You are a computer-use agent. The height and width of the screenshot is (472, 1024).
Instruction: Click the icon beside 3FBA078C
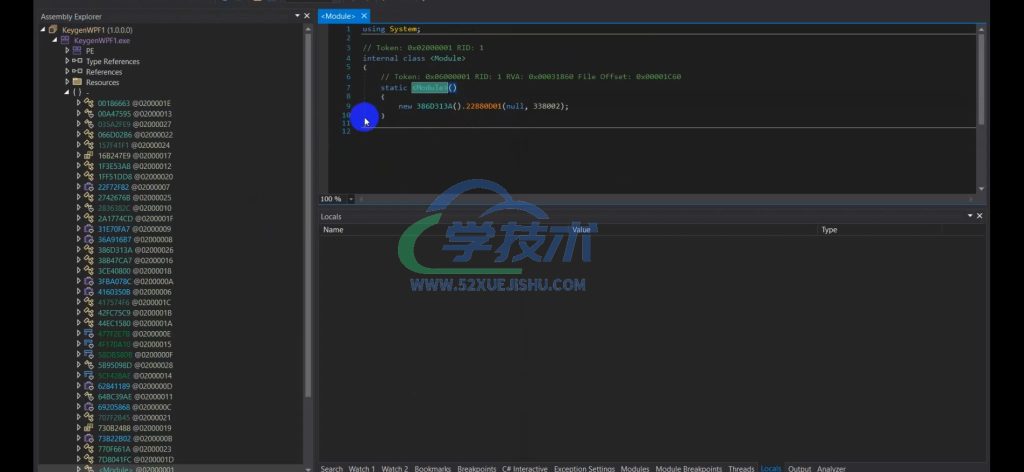click(89, 281)
